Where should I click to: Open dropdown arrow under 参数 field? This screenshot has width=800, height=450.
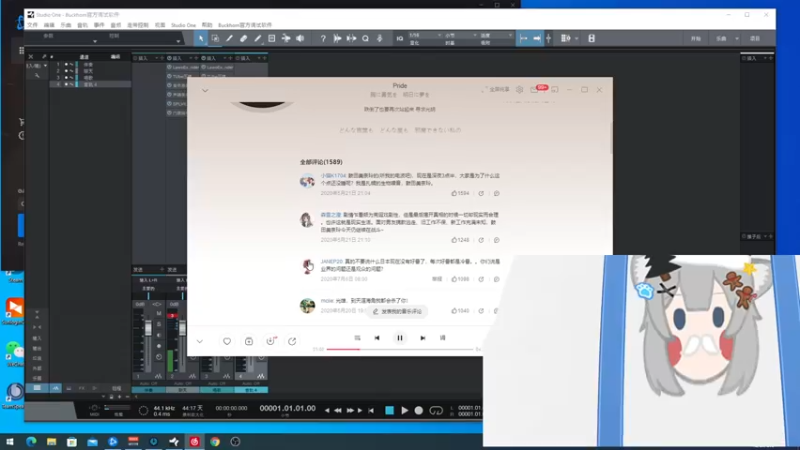pyautogui.click(x=95, y=41)
